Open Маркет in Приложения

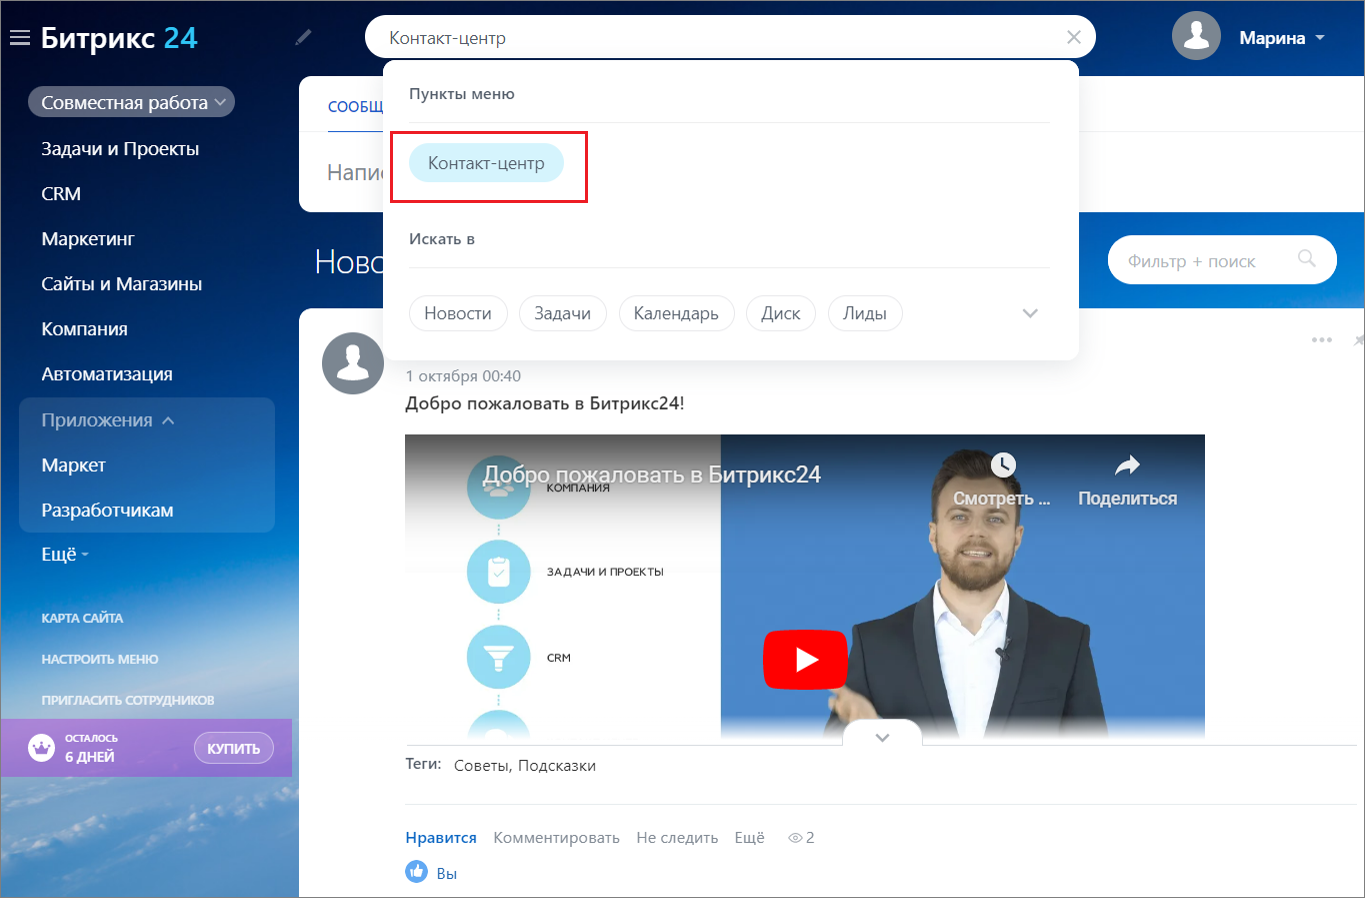[73, 465]
